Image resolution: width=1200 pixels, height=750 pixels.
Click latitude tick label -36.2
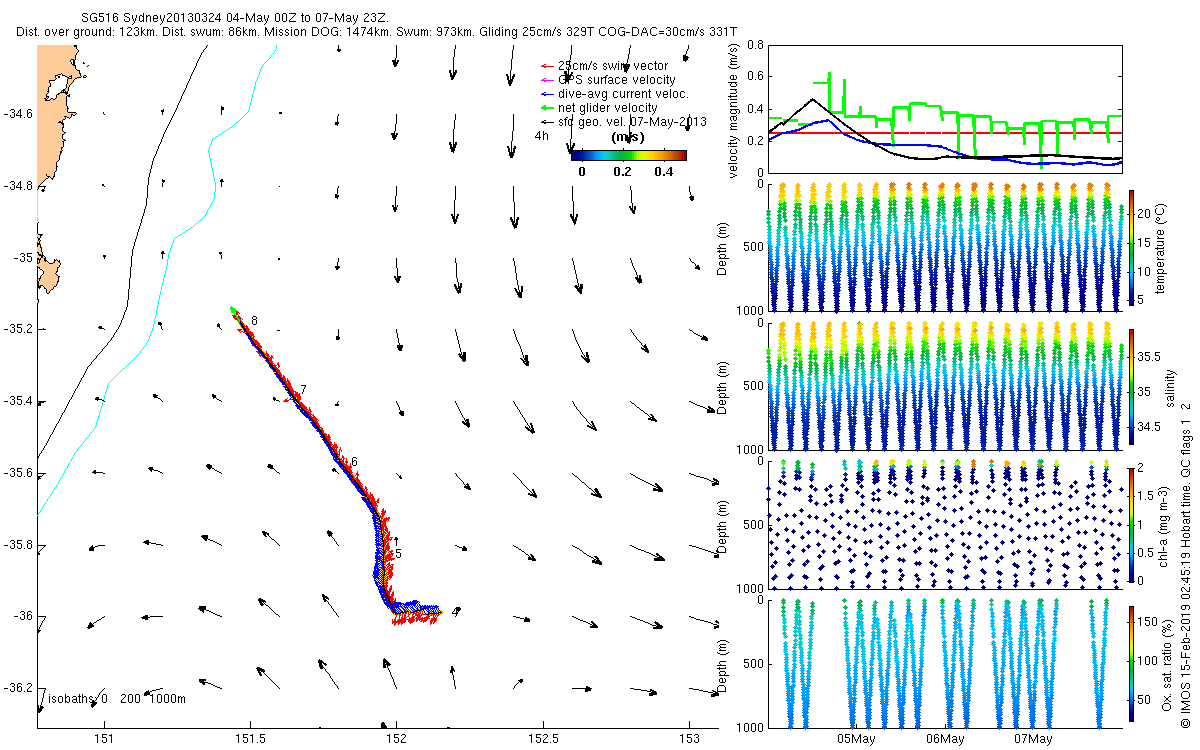(x=17, y=688)
